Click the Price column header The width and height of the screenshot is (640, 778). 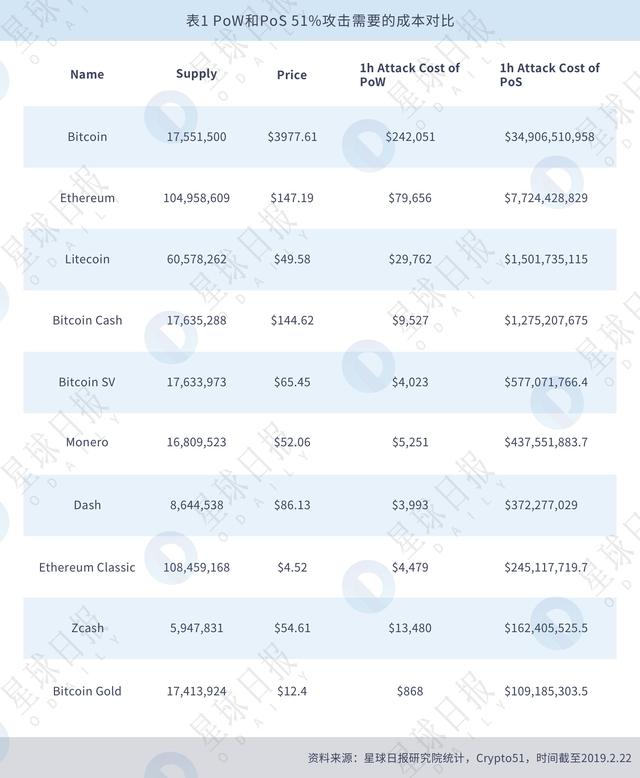point(292,75)
